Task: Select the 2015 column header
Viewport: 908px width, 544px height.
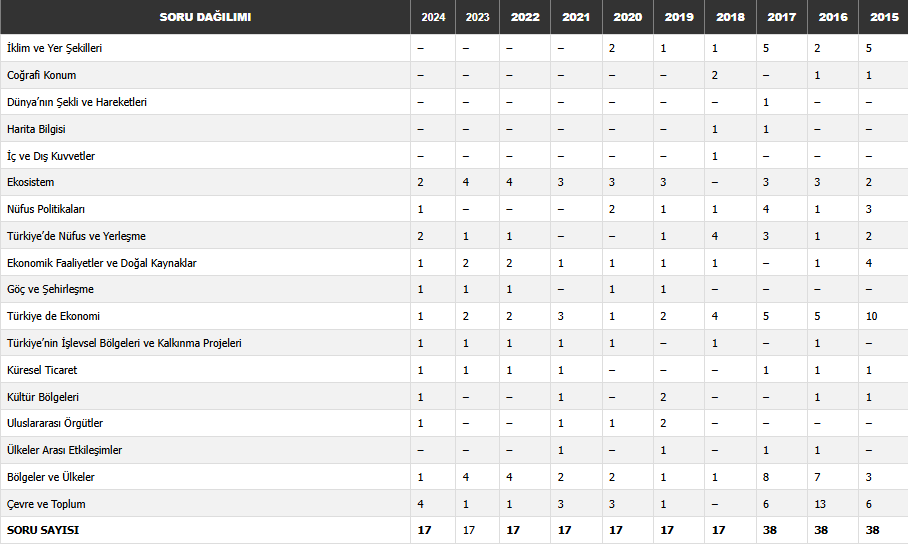Action: (883, 17)
